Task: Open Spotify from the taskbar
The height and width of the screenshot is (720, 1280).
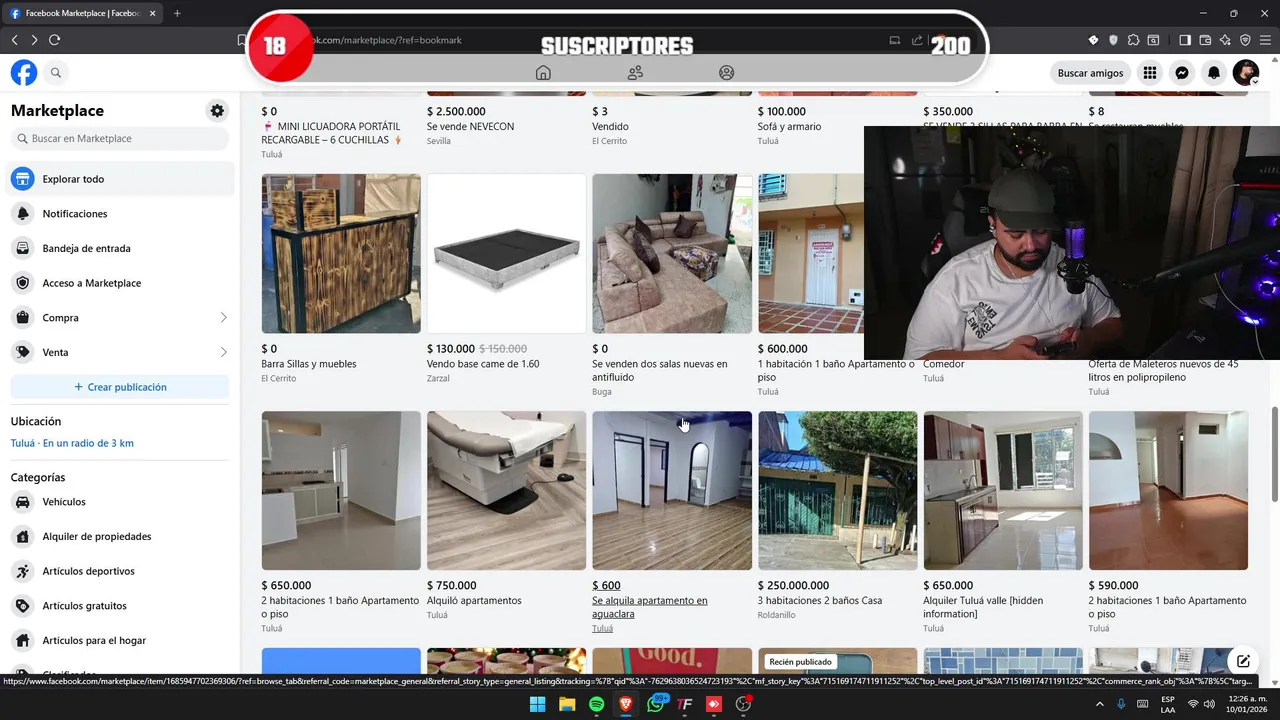Action: click(596, 704)
